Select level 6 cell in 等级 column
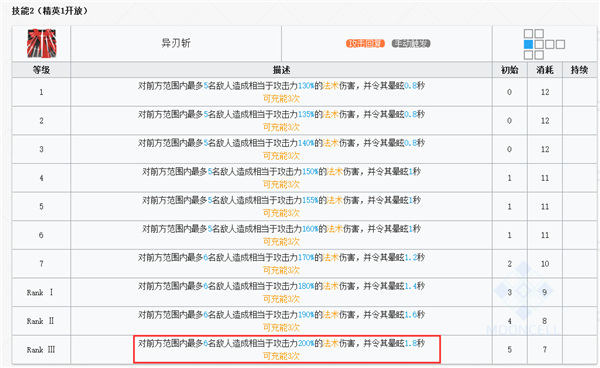600x368 pixels. (x=41, y=235)
